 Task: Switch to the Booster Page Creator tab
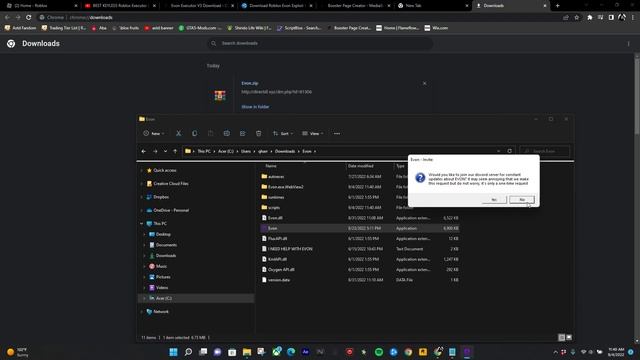click(x=355, y=6)
